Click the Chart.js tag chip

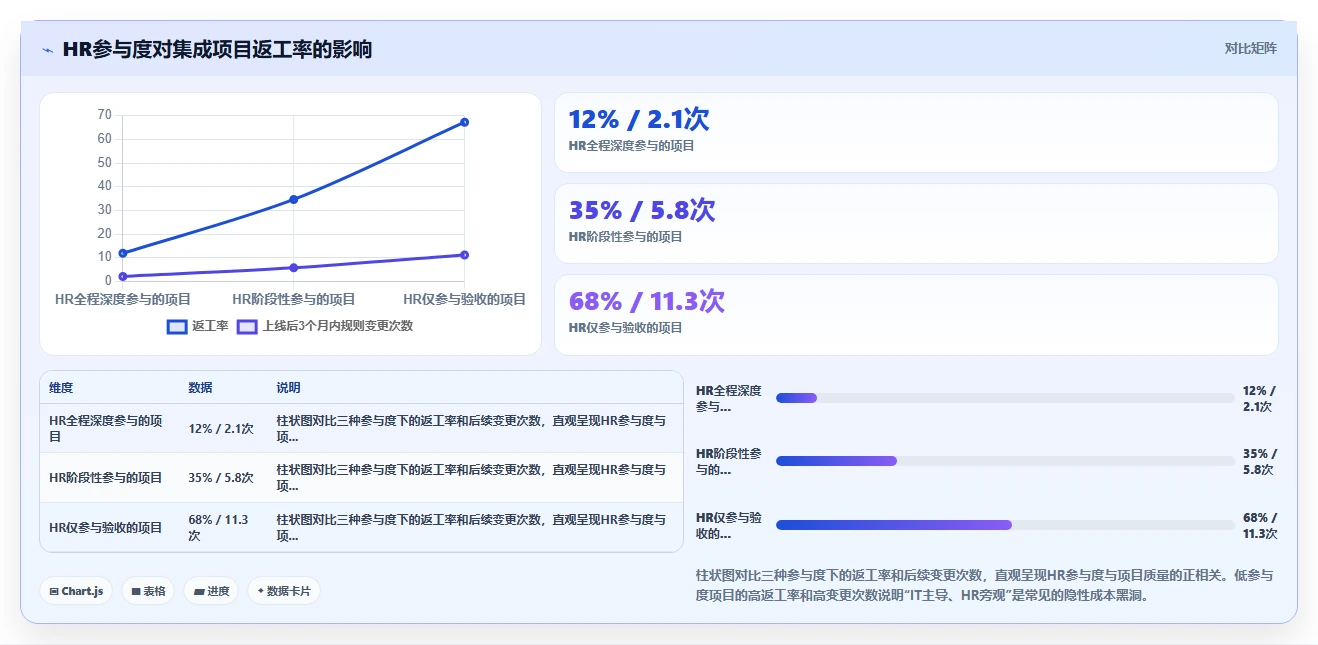click(x=76, y=591)
